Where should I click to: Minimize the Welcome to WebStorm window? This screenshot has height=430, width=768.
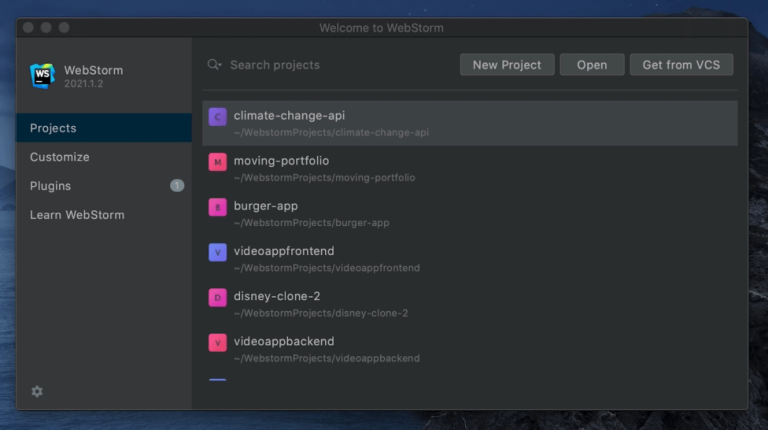pyautogui.click(x=46, y=27)
